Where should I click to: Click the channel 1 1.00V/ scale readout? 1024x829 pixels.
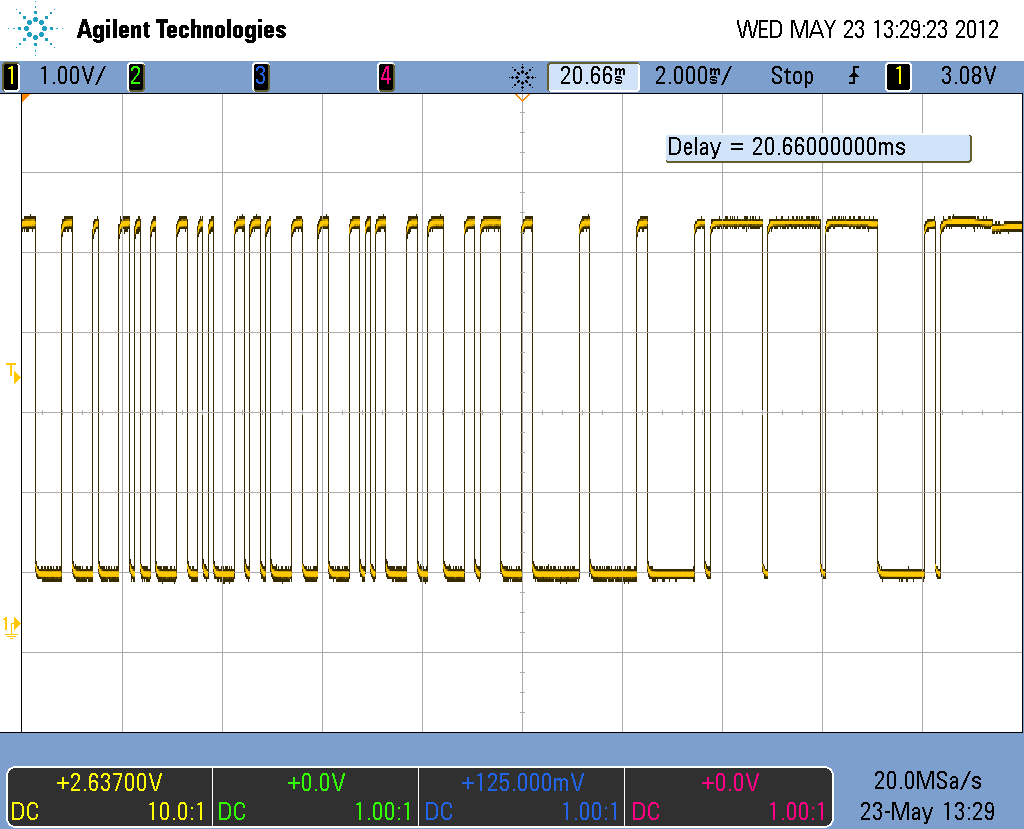click(x=72, y=76)
